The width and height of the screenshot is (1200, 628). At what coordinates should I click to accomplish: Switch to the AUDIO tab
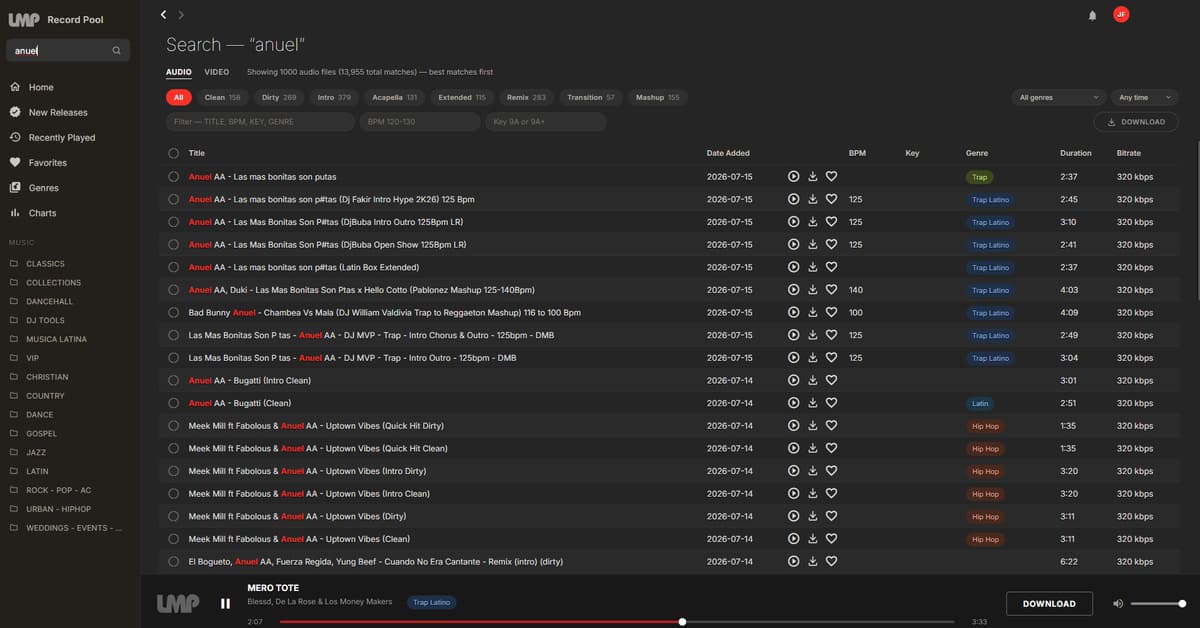click(x=179, y=72)
